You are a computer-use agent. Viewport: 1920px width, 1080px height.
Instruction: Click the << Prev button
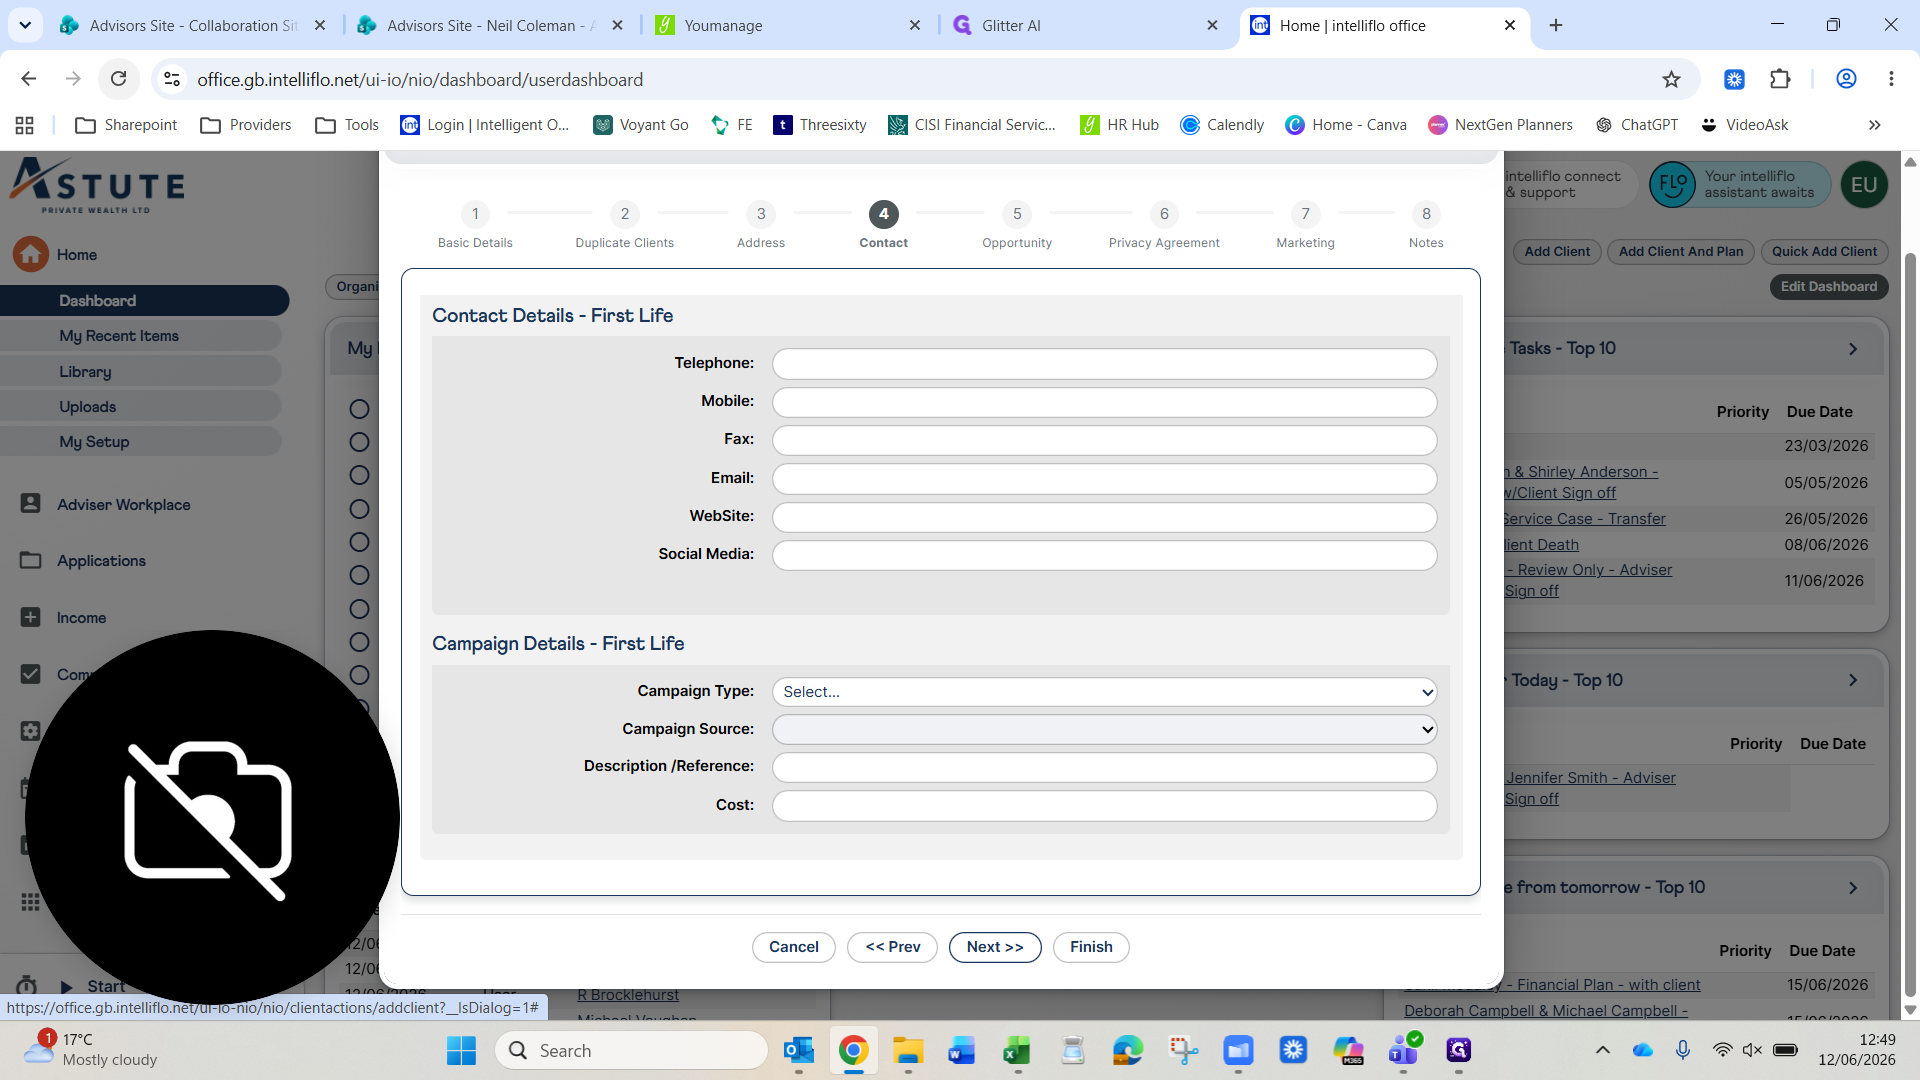(892, 947)
